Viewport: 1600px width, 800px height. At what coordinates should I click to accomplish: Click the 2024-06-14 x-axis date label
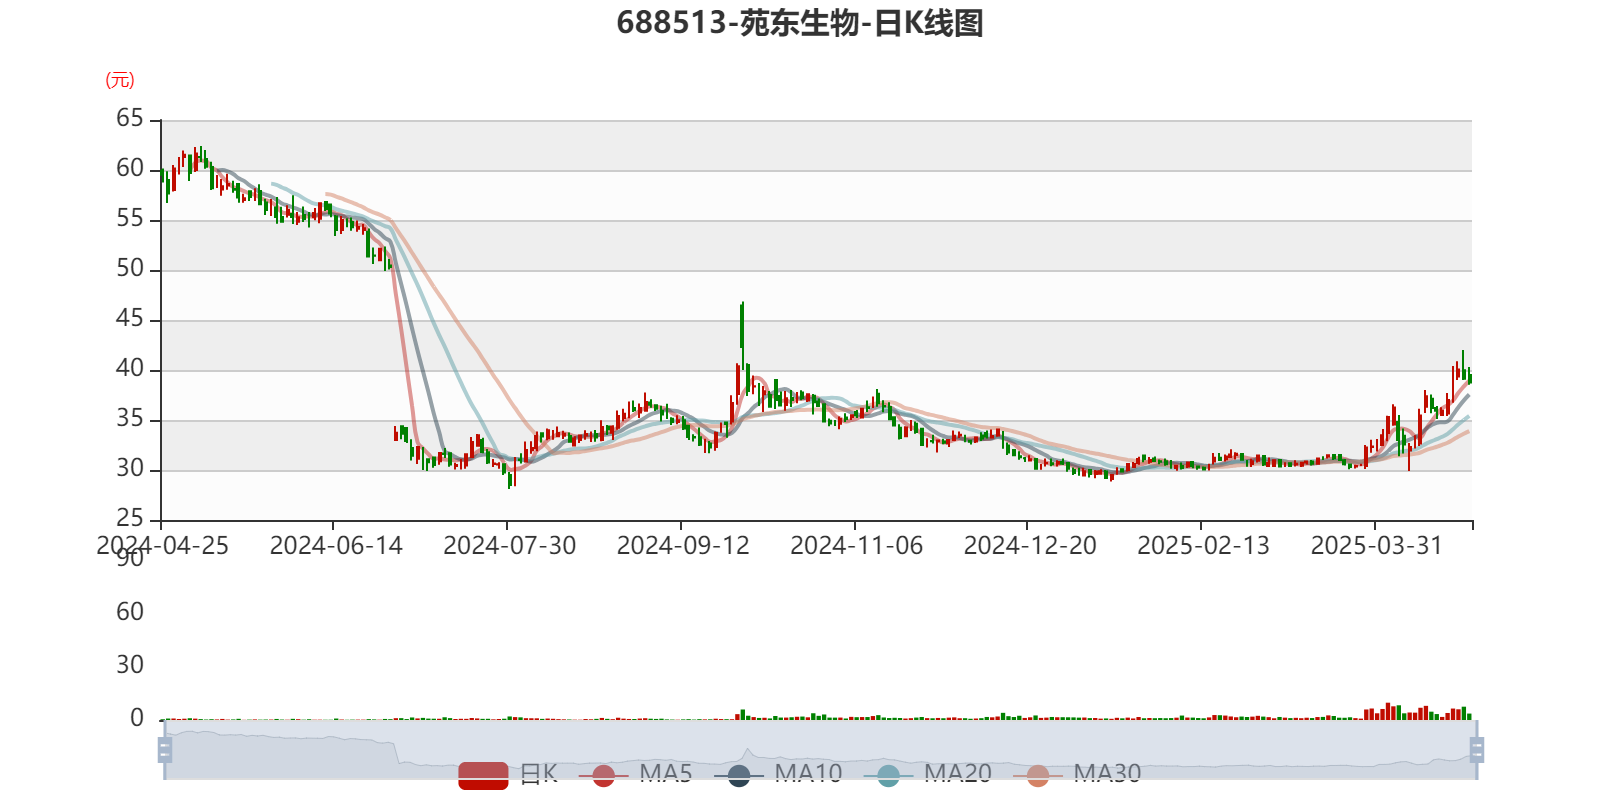336,546
